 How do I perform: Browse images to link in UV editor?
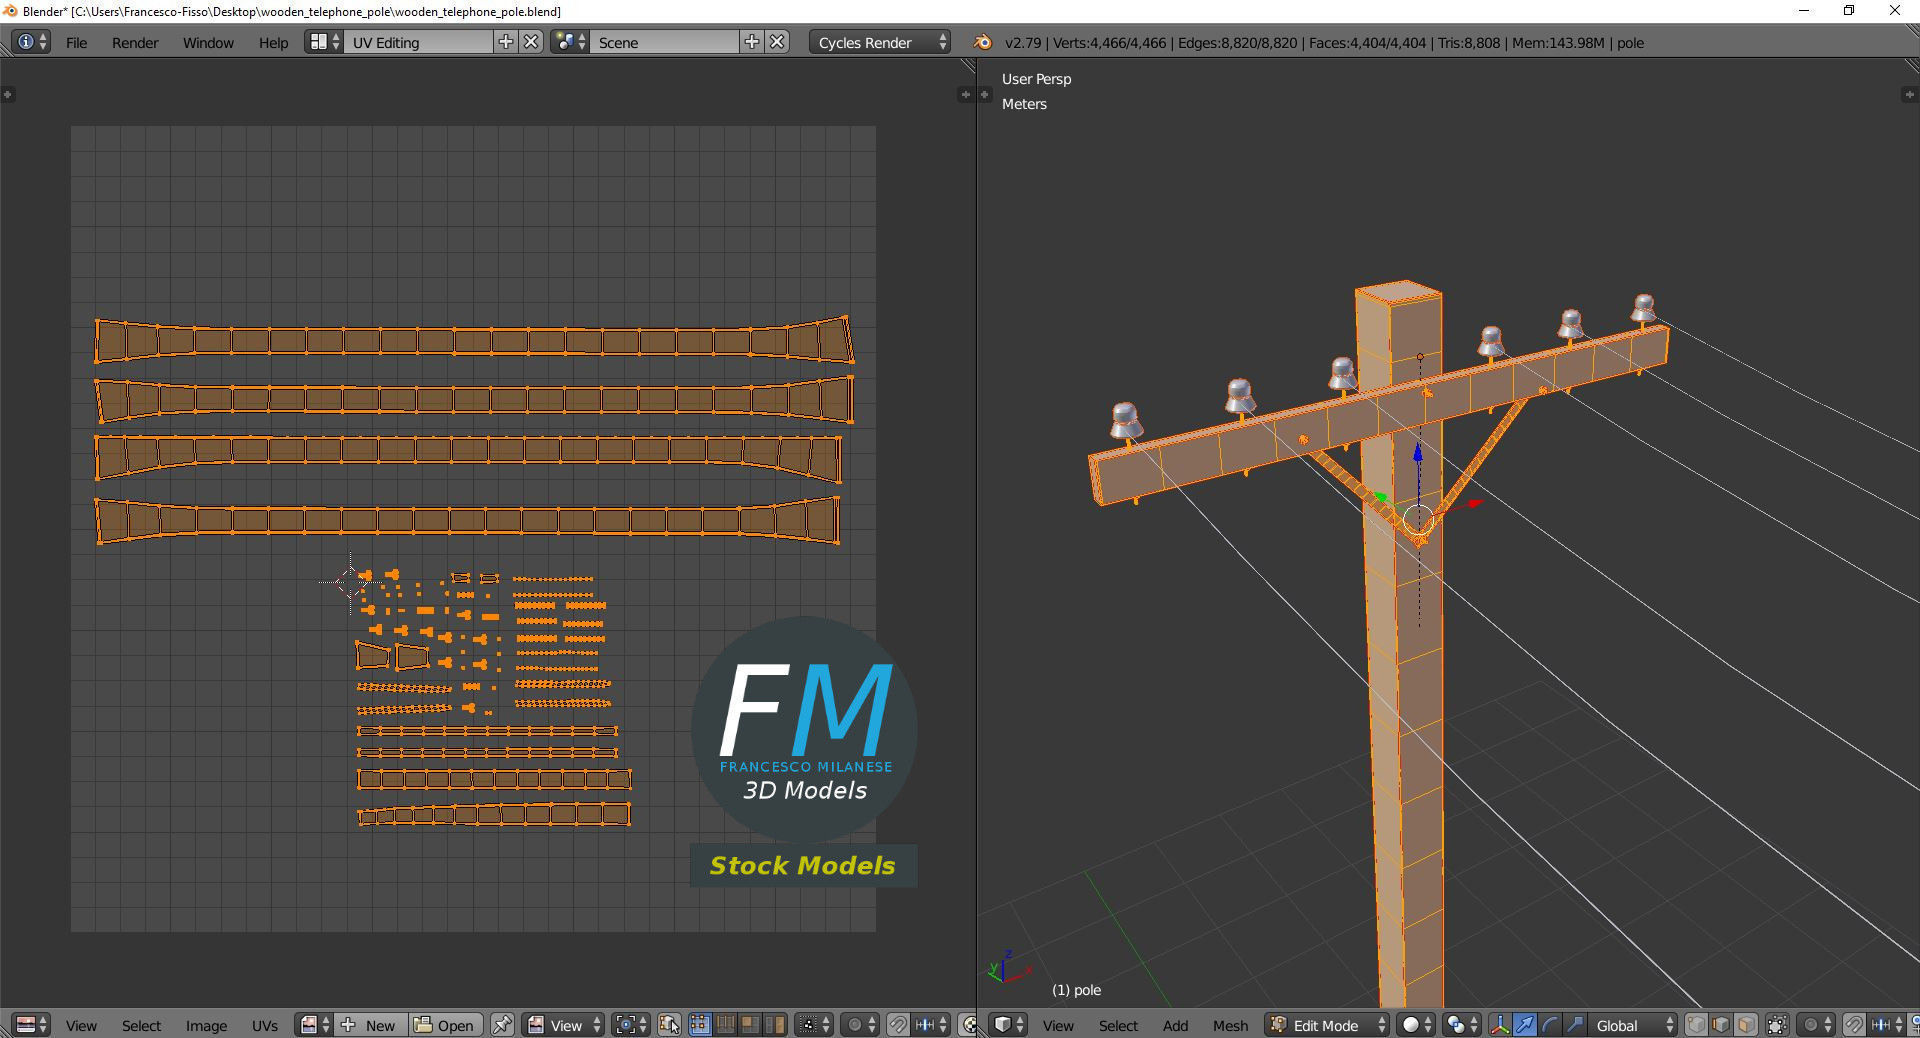click(314, 1025)
